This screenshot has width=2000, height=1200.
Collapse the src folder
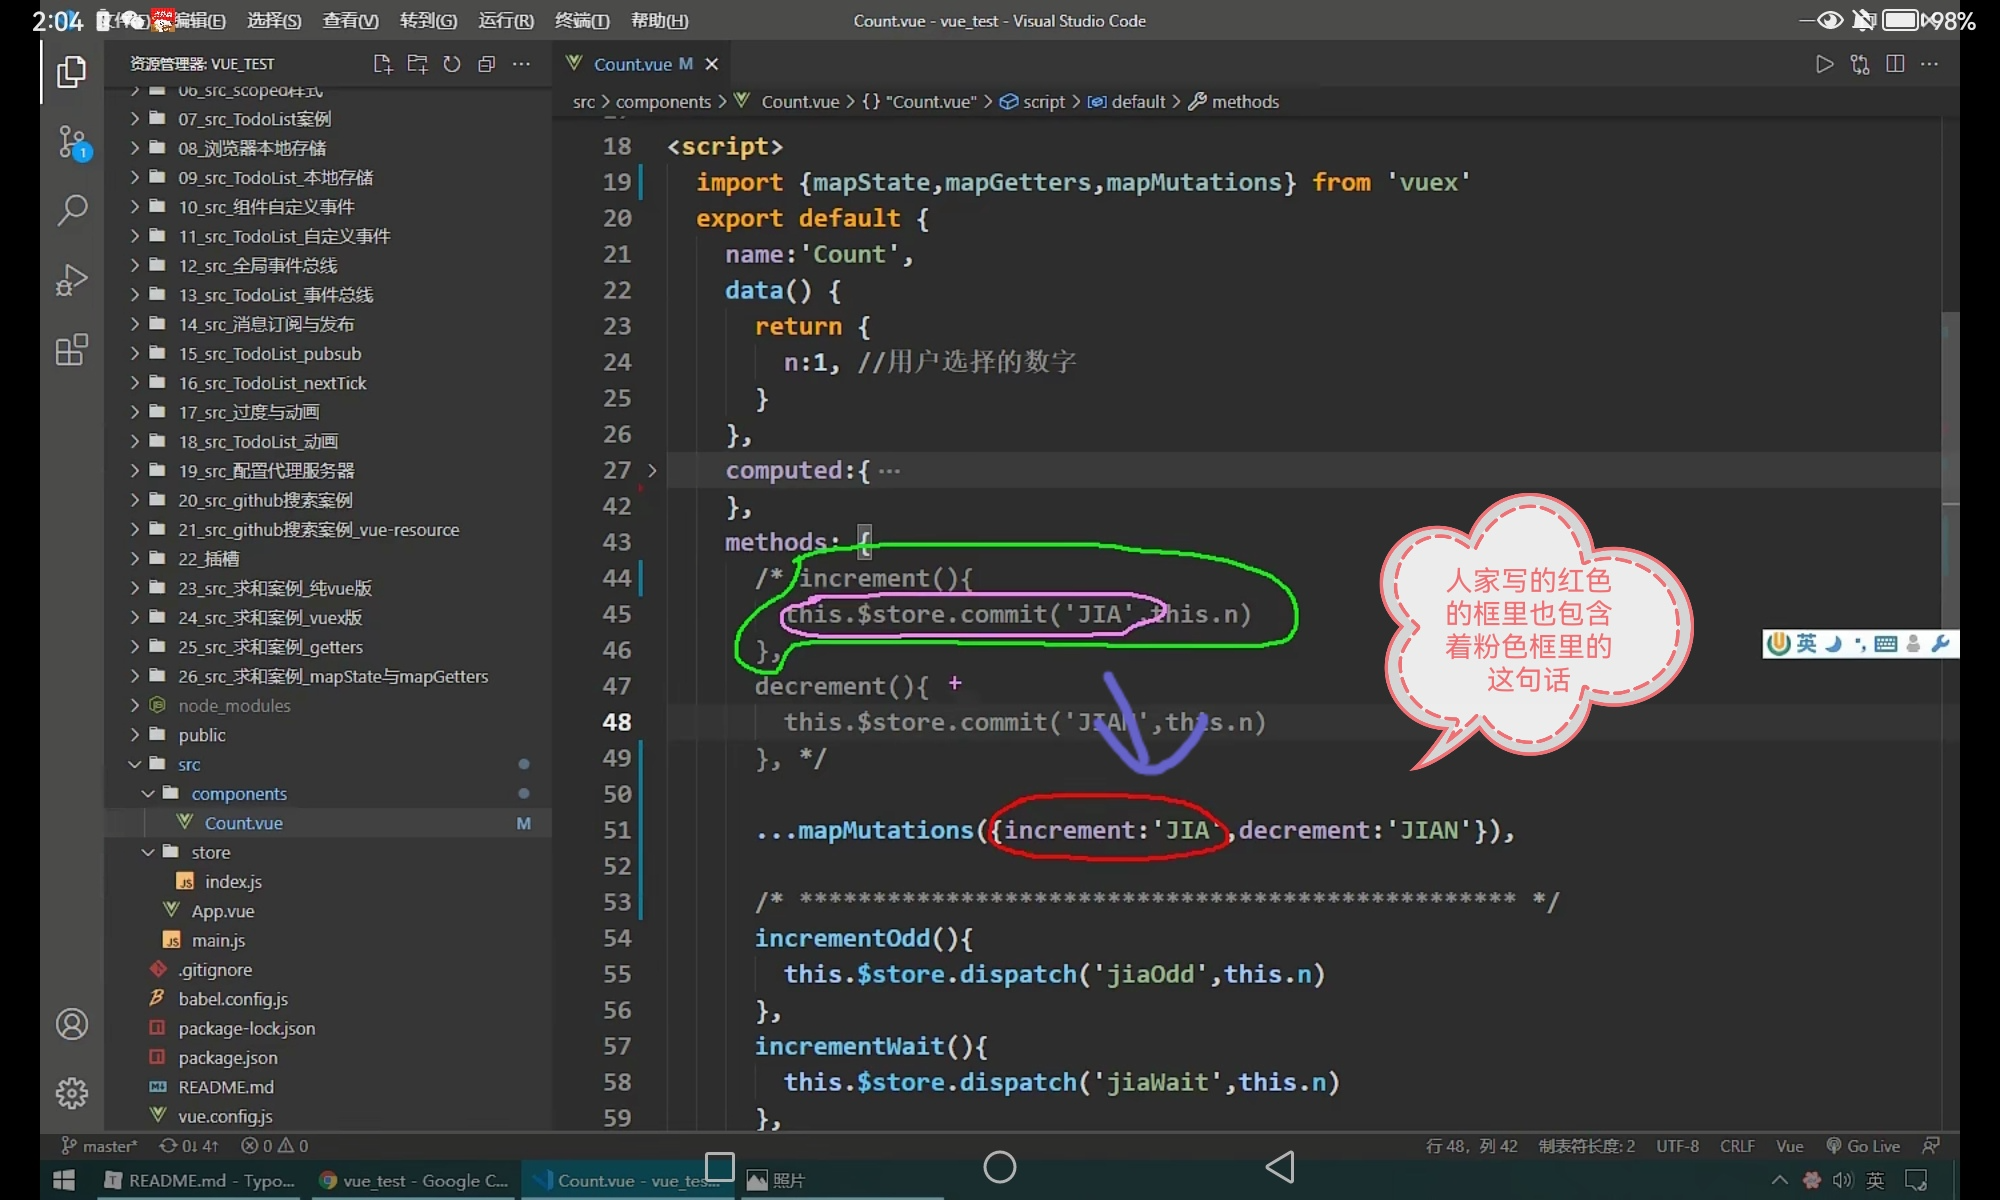click(x=189, y=764)
